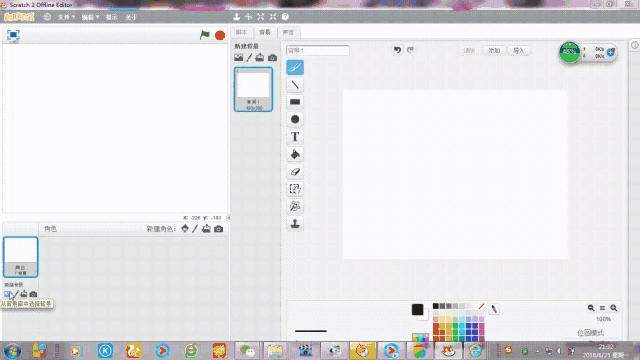Take stage backdrop photo with camera under Stage
640x360 pixels.
point(33,294)
